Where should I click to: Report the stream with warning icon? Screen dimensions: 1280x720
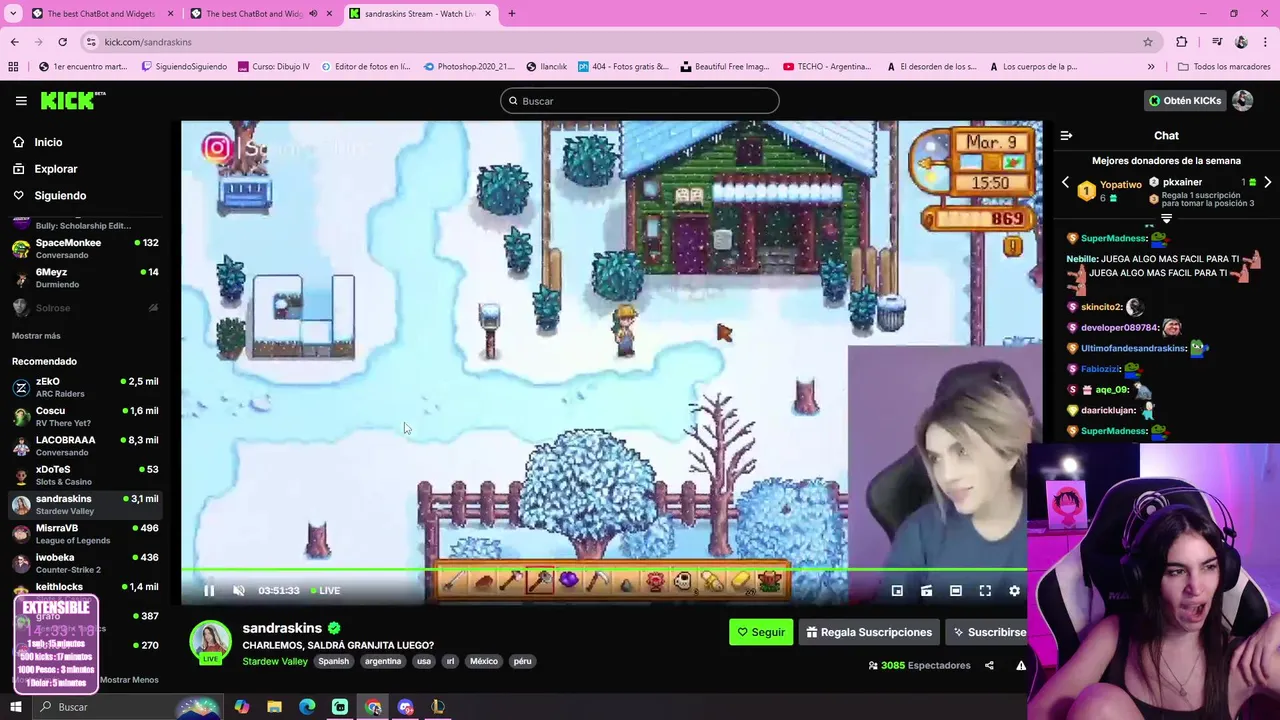point(1021,665)
